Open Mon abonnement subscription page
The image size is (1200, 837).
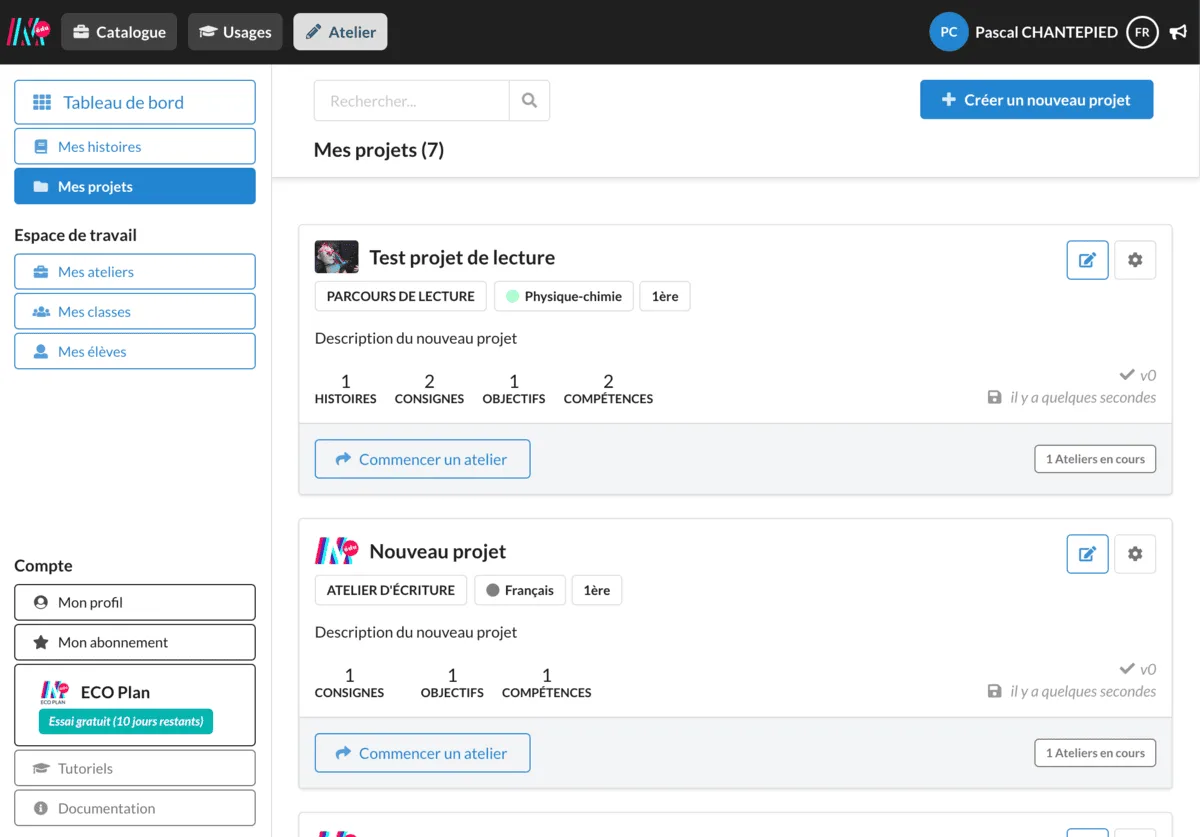coord(135,642)
